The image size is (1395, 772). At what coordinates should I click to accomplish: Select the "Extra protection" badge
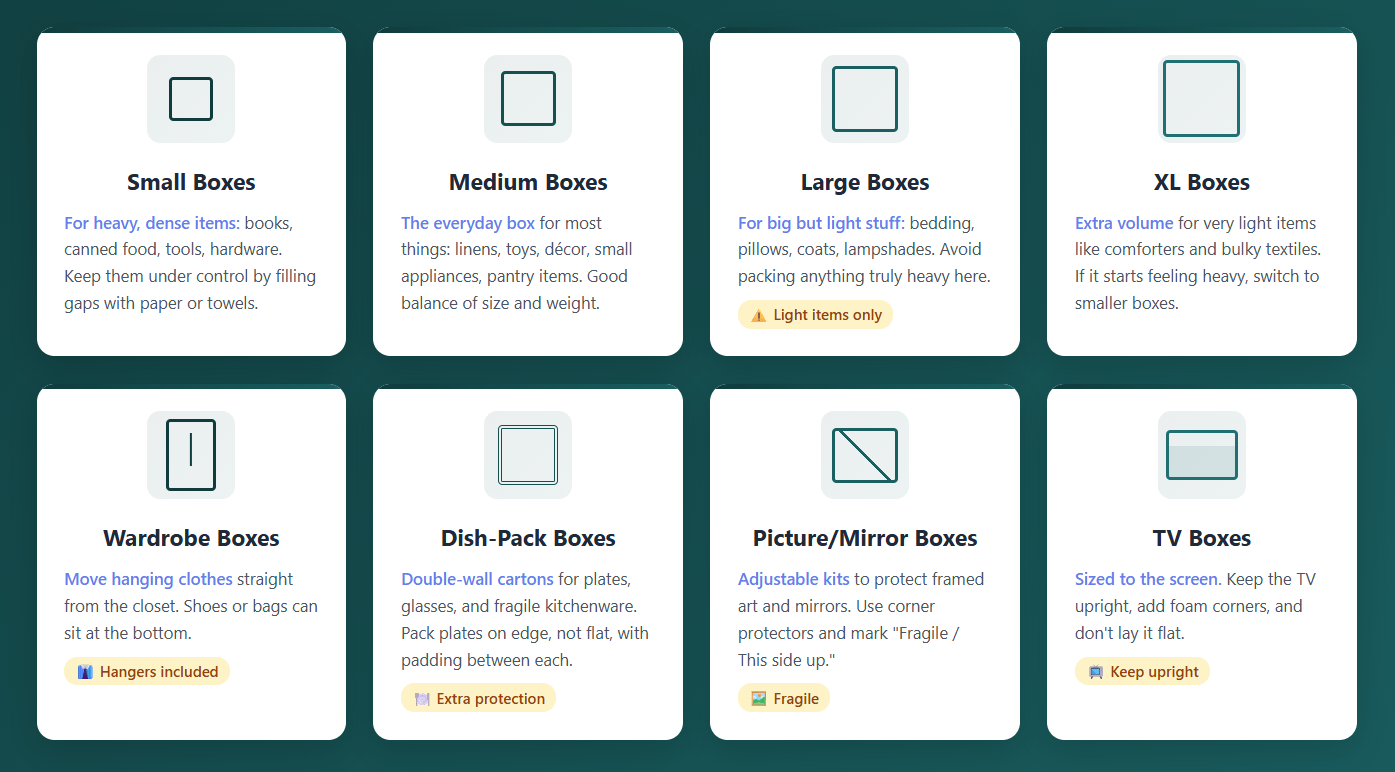pyautogui.click(x=478, y=699)
